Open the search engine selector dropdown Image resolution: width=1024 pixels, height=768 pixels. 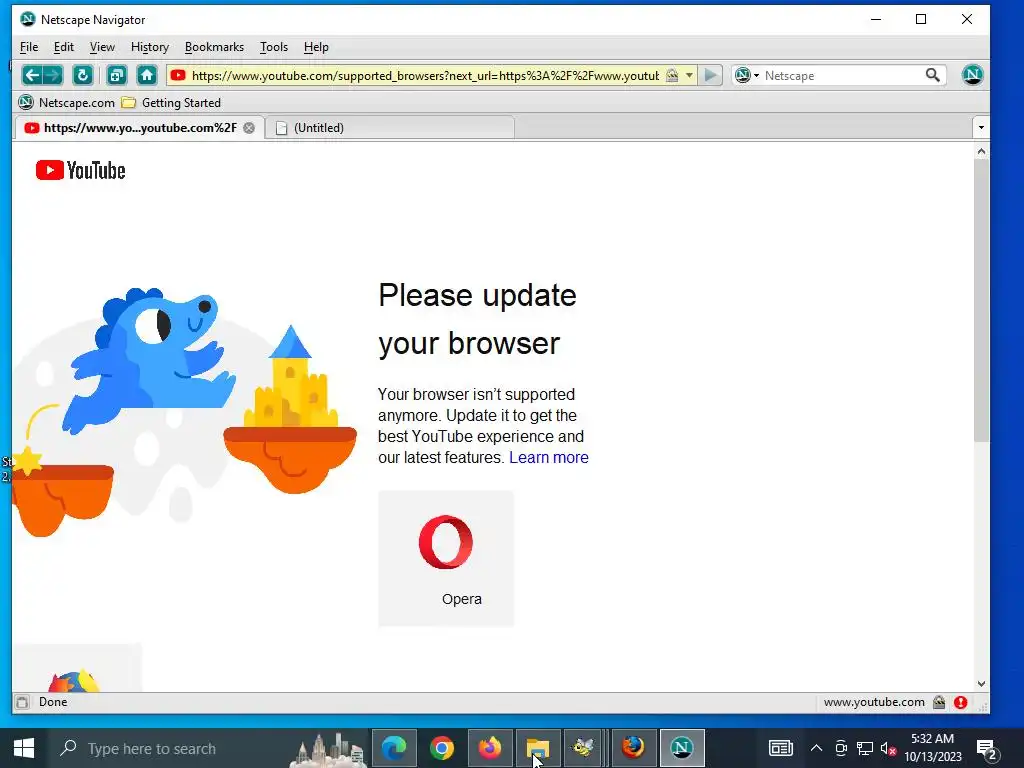coord(747,76)
